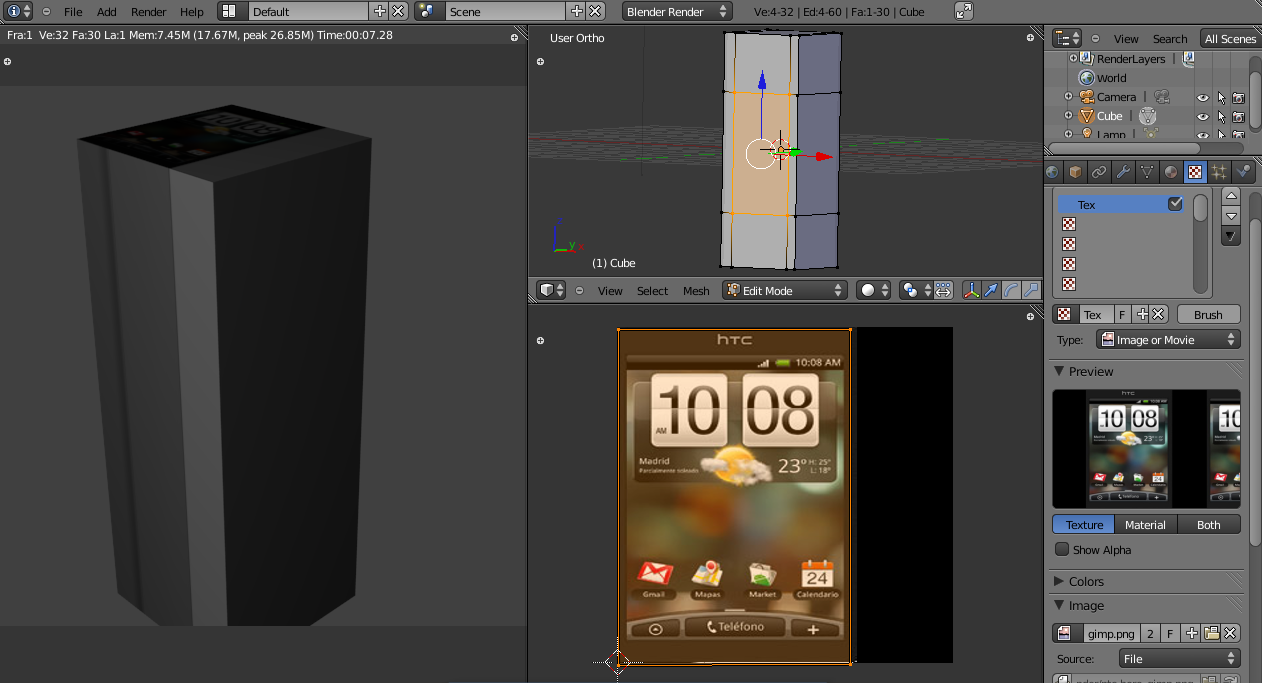
Task: Click the Brush button
Action: coord(1208,314)
